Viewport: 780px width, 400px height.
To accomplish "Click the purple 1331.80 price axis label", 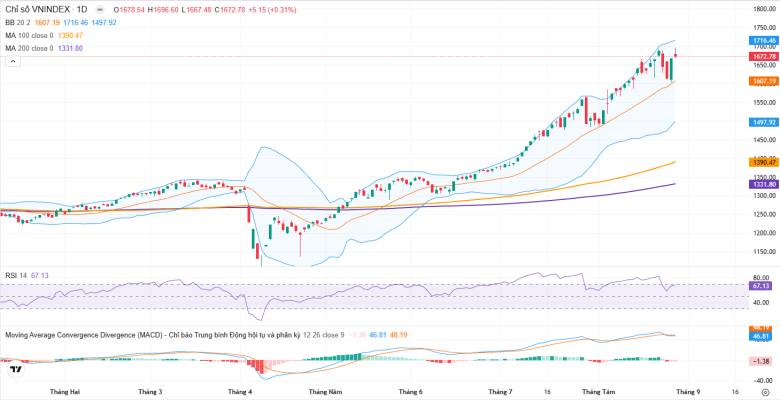I will click(763, 184).
